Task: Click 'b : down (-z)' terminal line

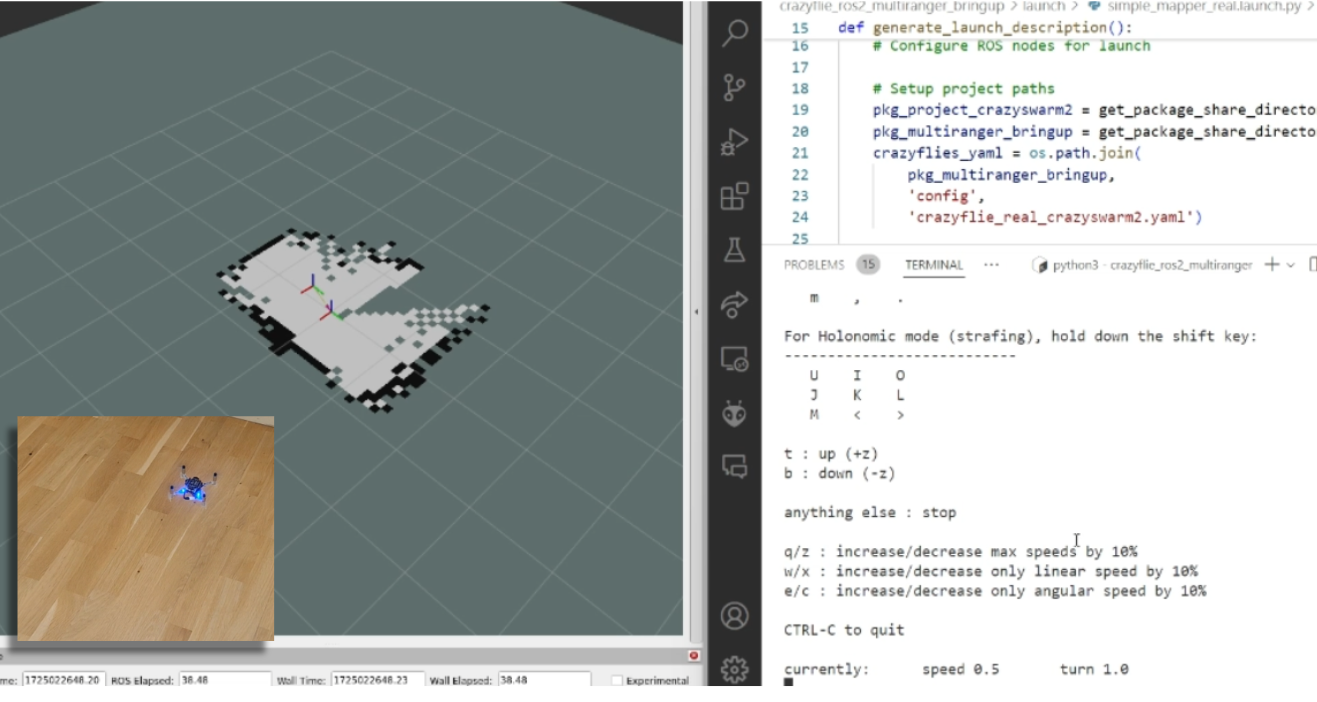Action: [x=839, y=473]
